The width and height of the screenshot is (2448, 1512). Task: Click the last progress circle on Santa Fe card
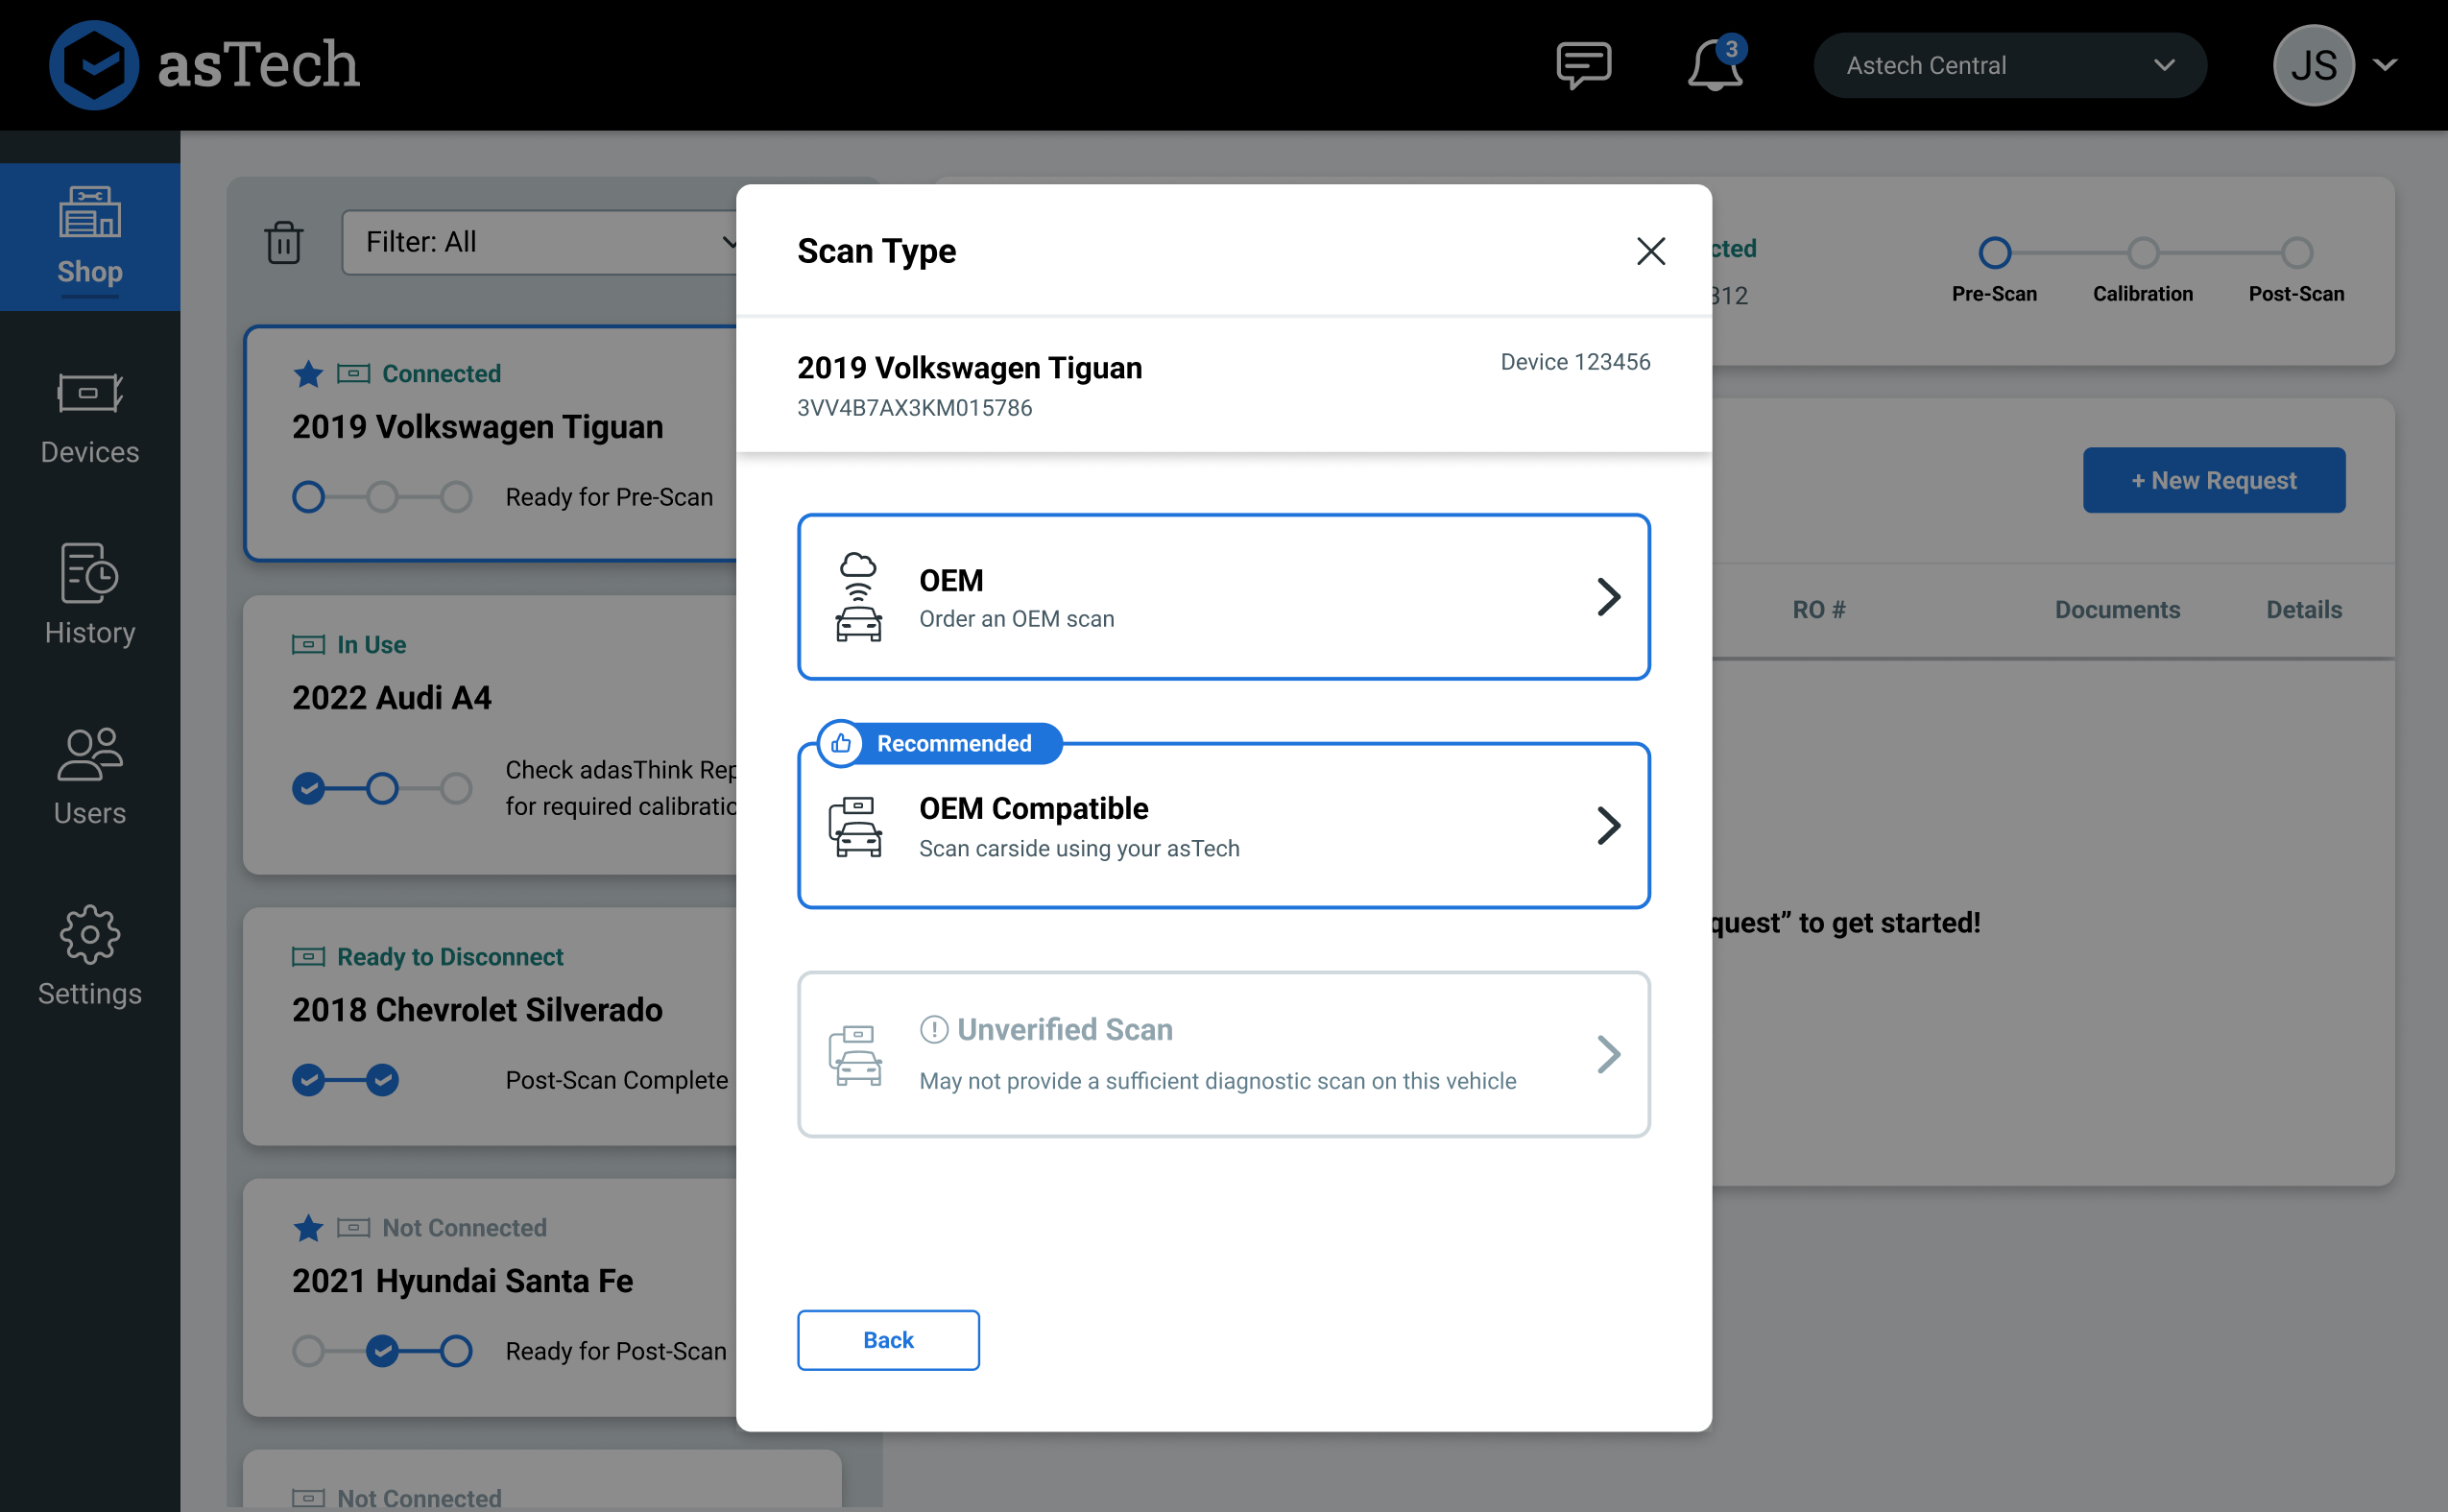tap(456, 1351)
